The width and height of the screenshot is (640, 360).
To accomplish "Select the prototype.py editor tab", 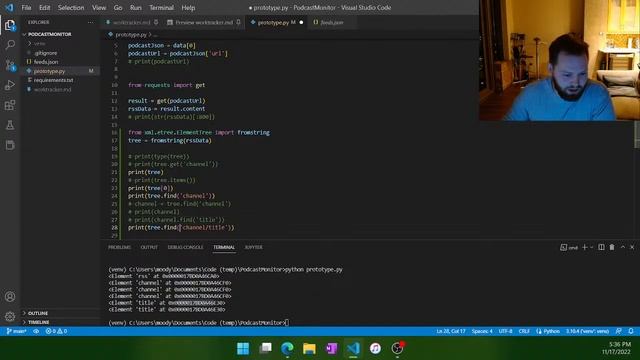I will pyautogui.click(x=276, y=22).
